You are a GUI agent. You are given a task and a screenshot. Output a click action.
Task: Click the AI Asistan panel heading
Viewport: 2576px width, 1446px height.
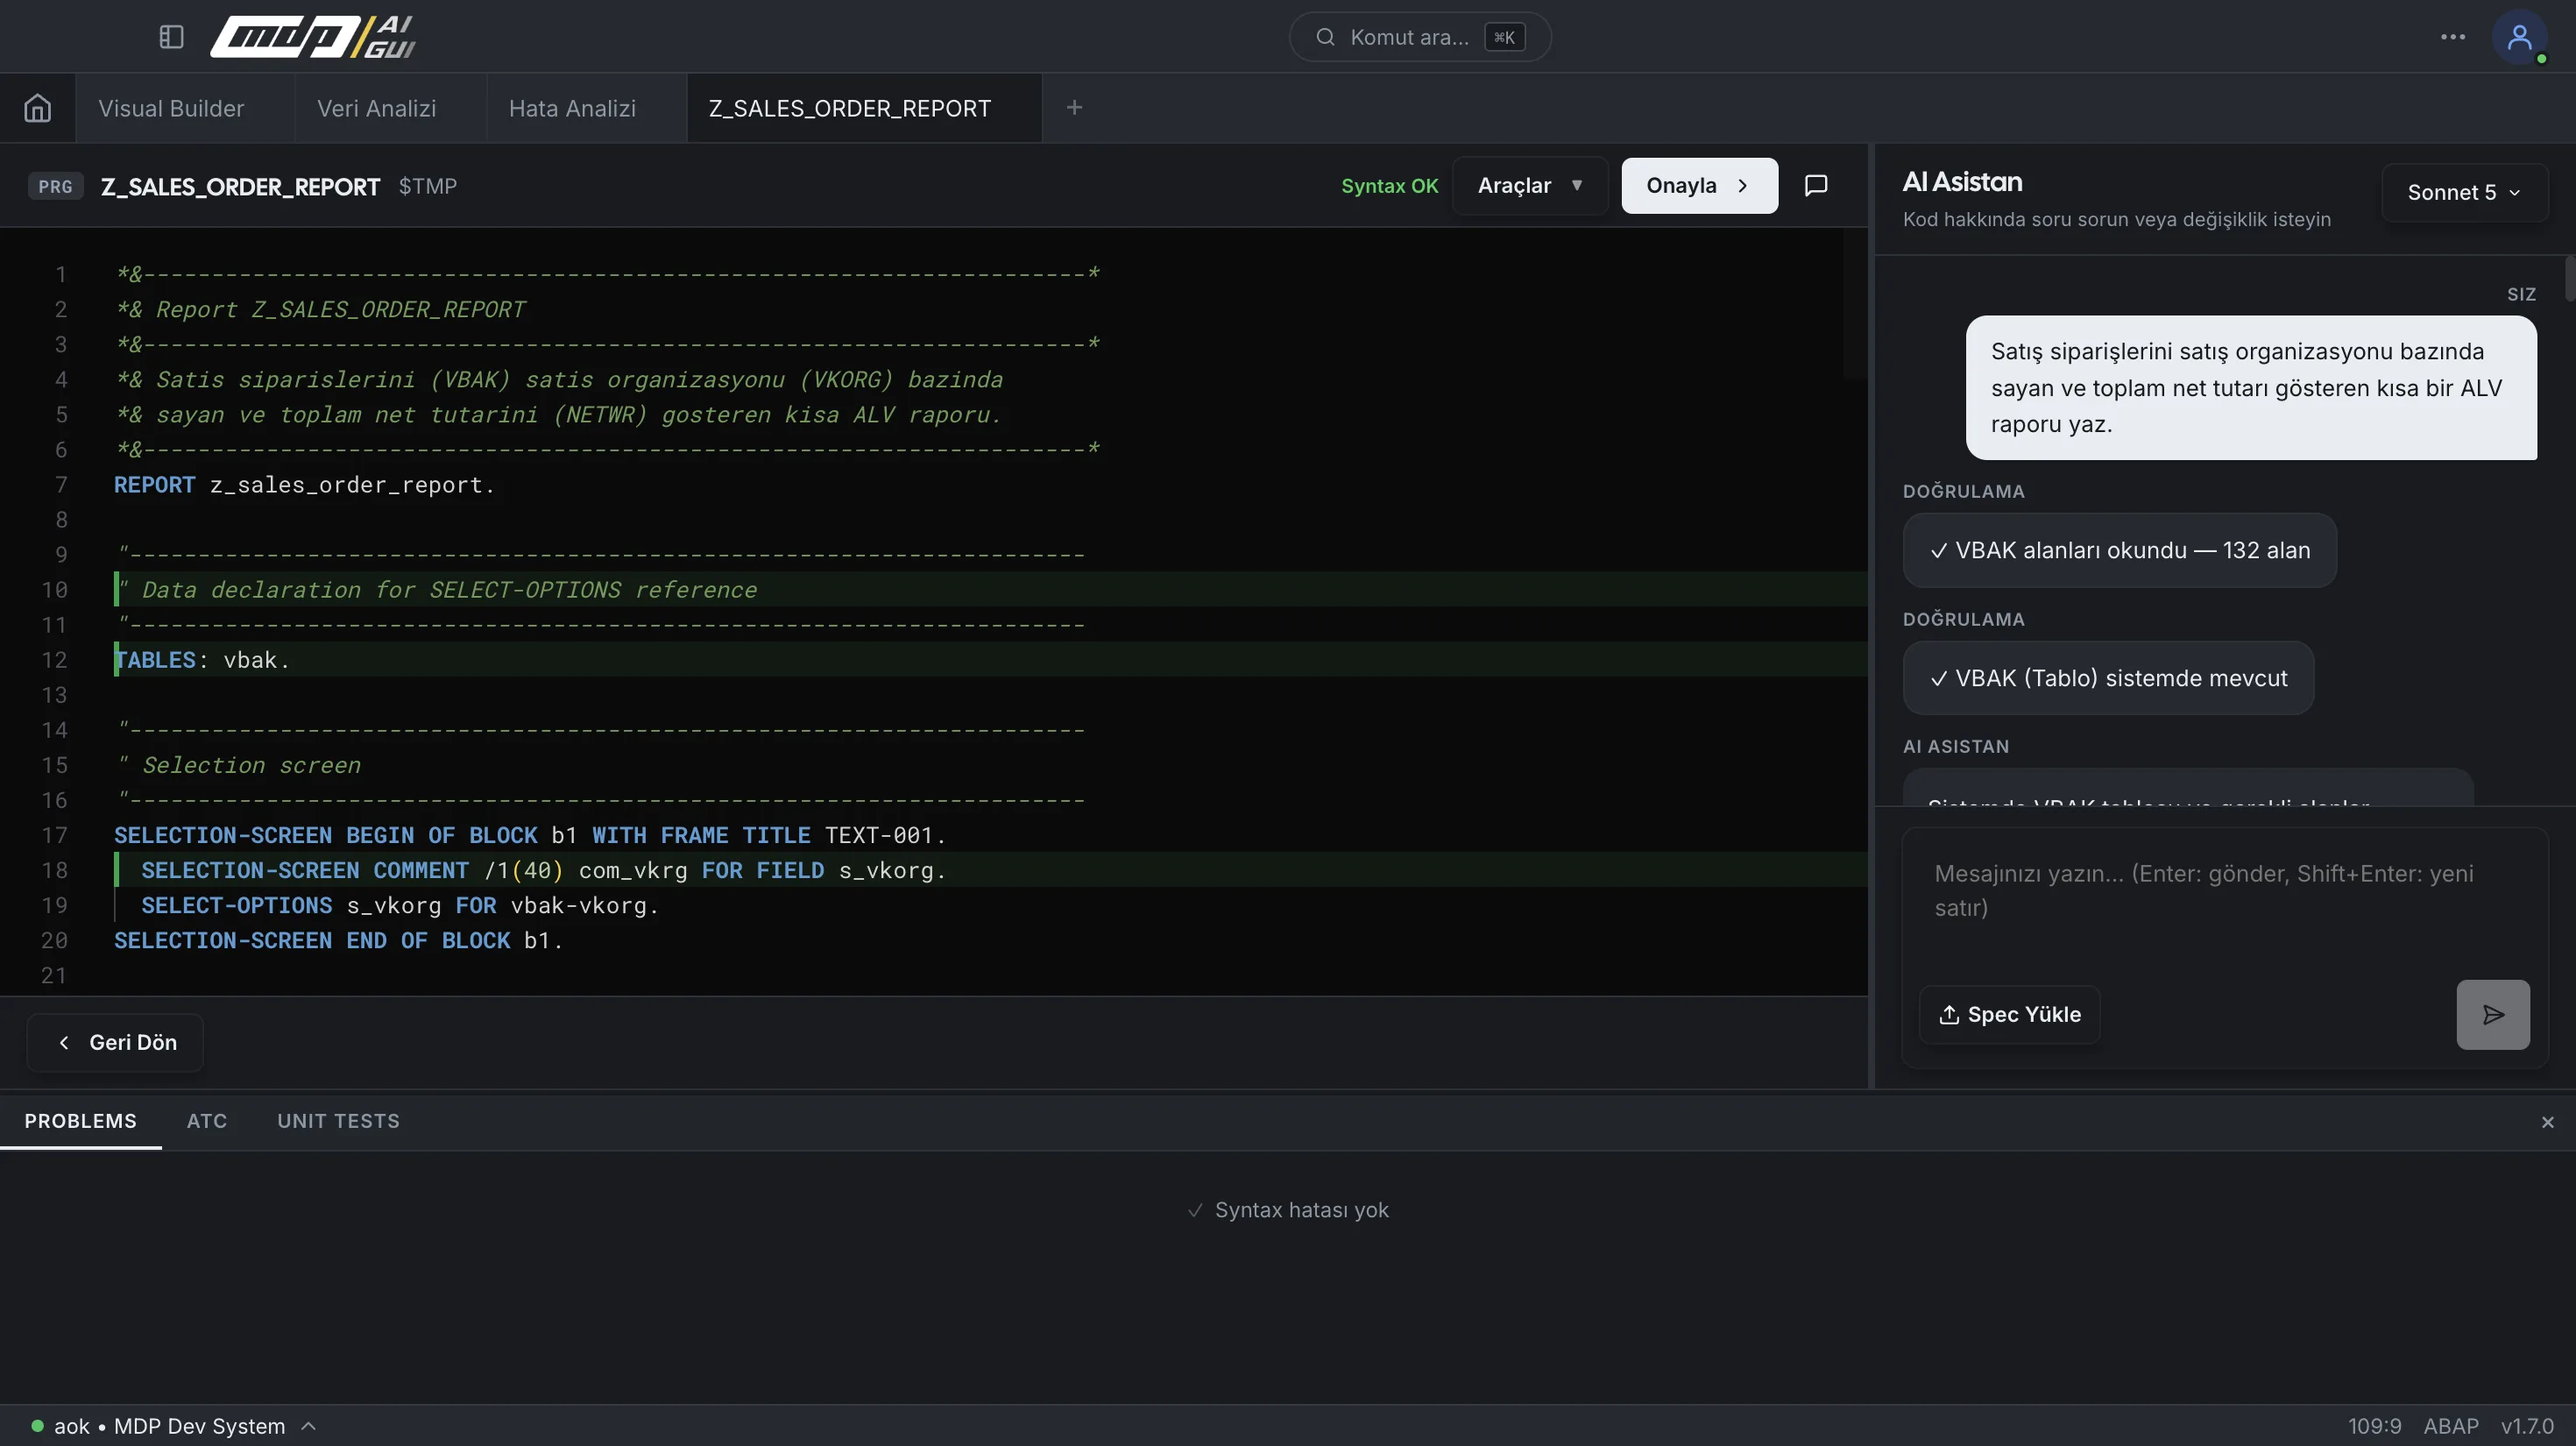[1962, 182]
